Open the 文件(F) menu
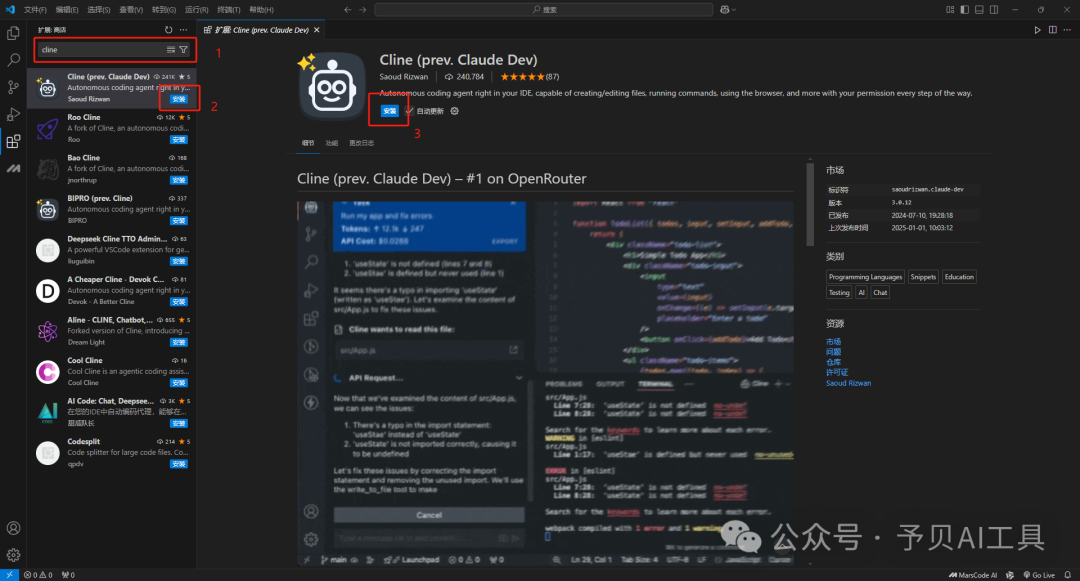Image resolution: width=1080 pixels, height=581 pixels. coord(35,10)
